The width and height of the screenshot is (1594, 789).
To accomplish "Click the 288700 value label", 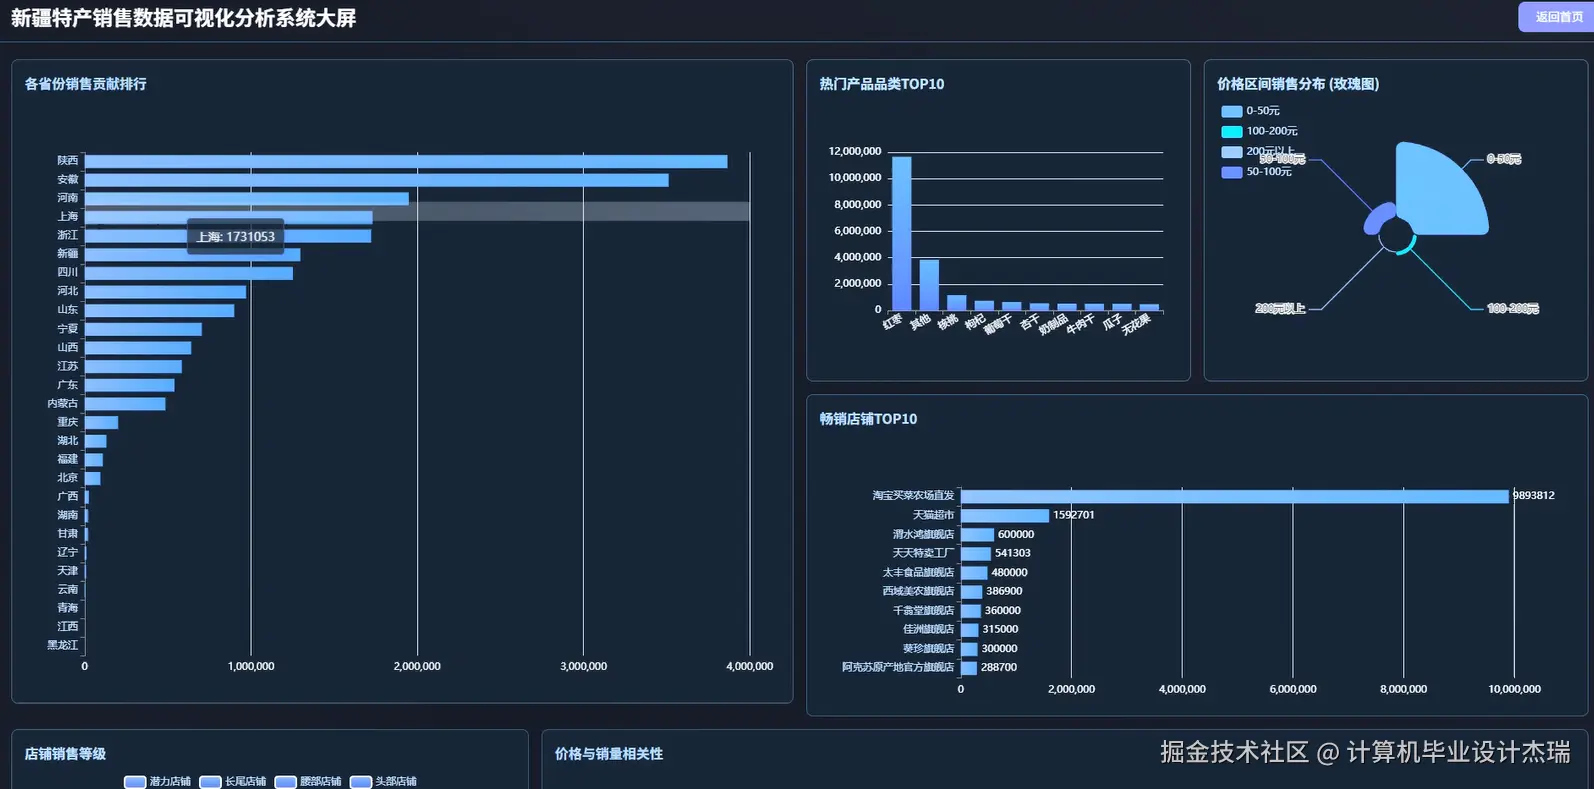I will point(999,667).
